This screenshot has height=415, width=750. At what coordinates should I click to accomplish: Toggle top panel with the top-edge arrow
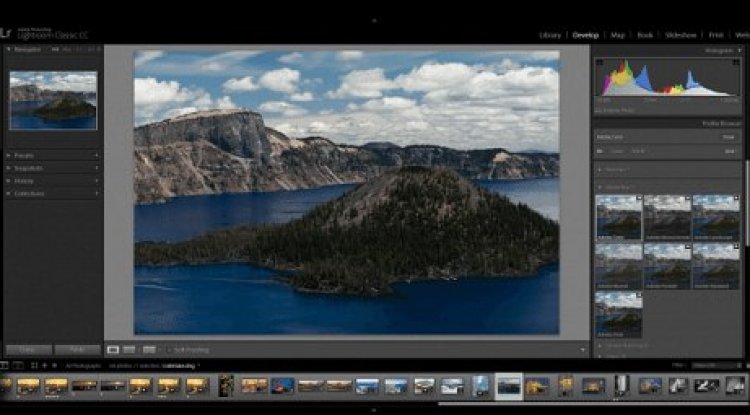point(375,20)
